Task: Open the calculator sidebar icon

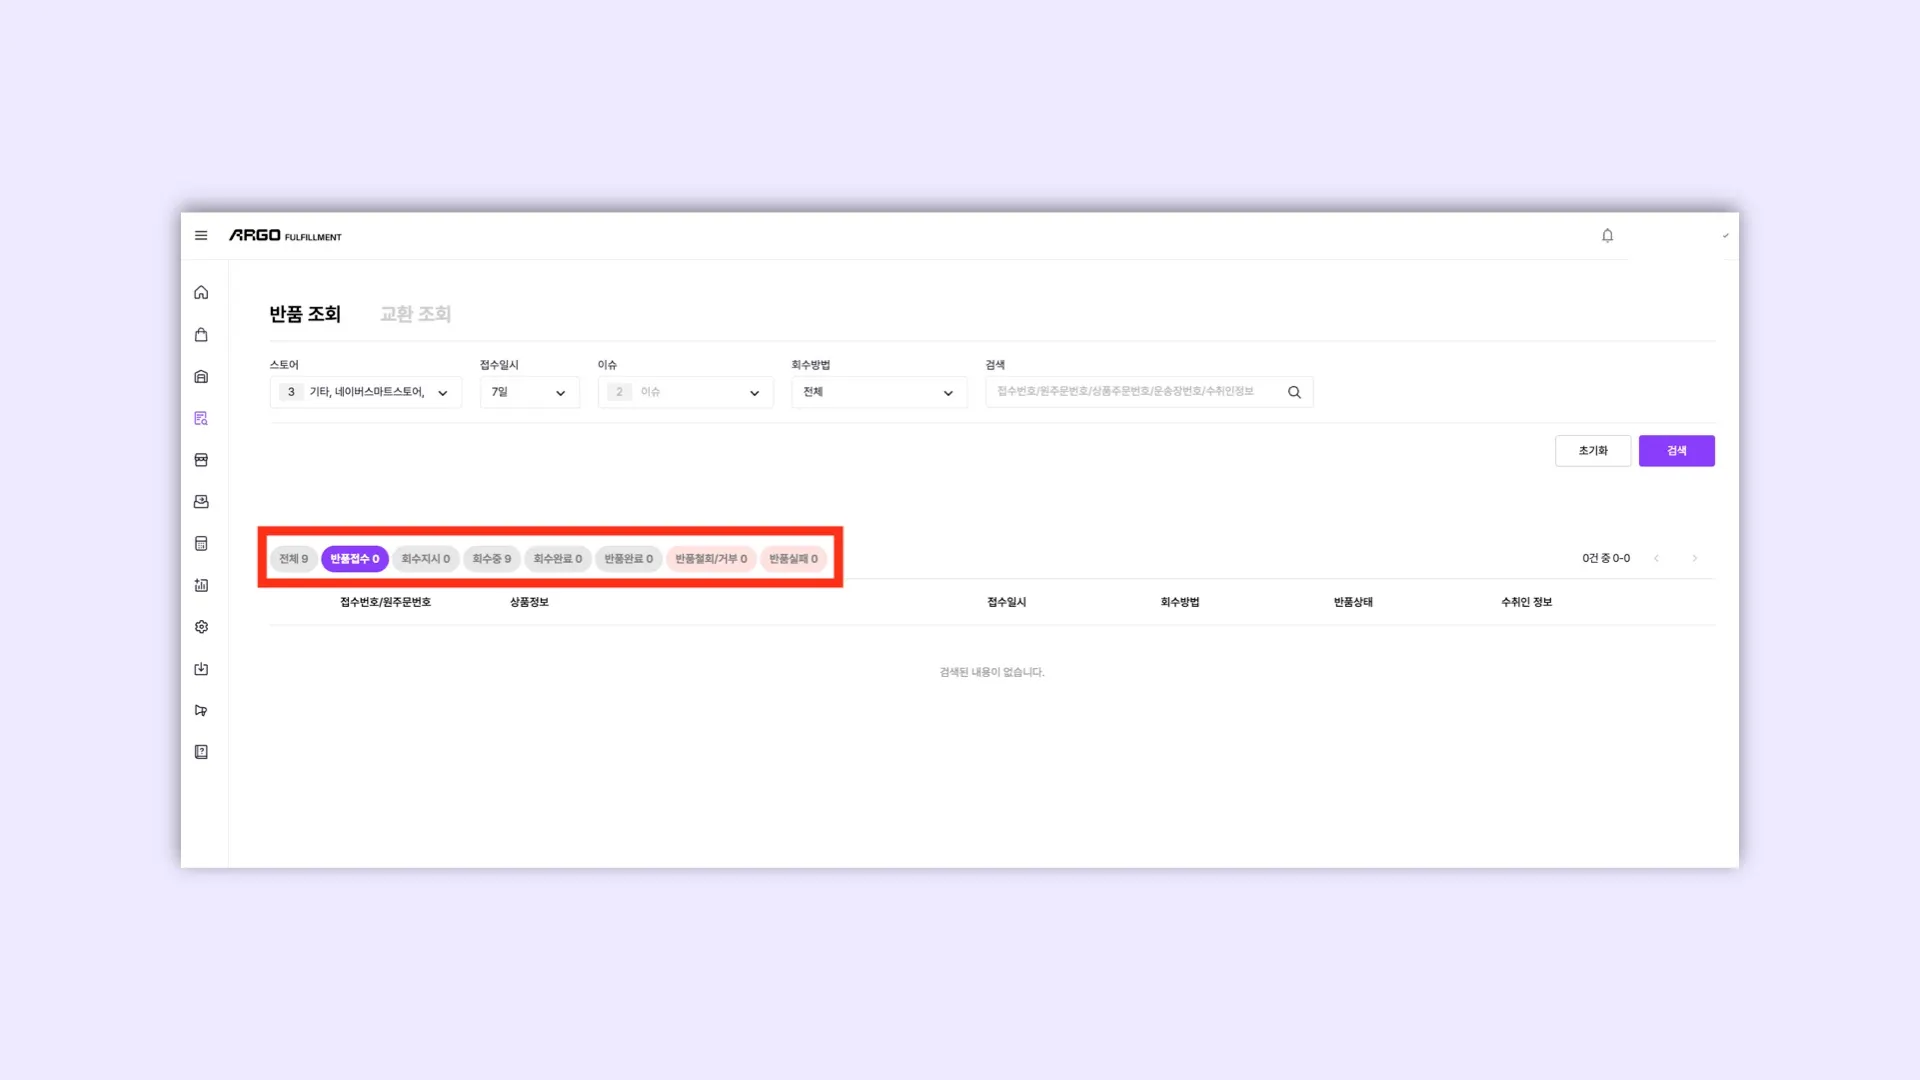Action: pos(201,544)
